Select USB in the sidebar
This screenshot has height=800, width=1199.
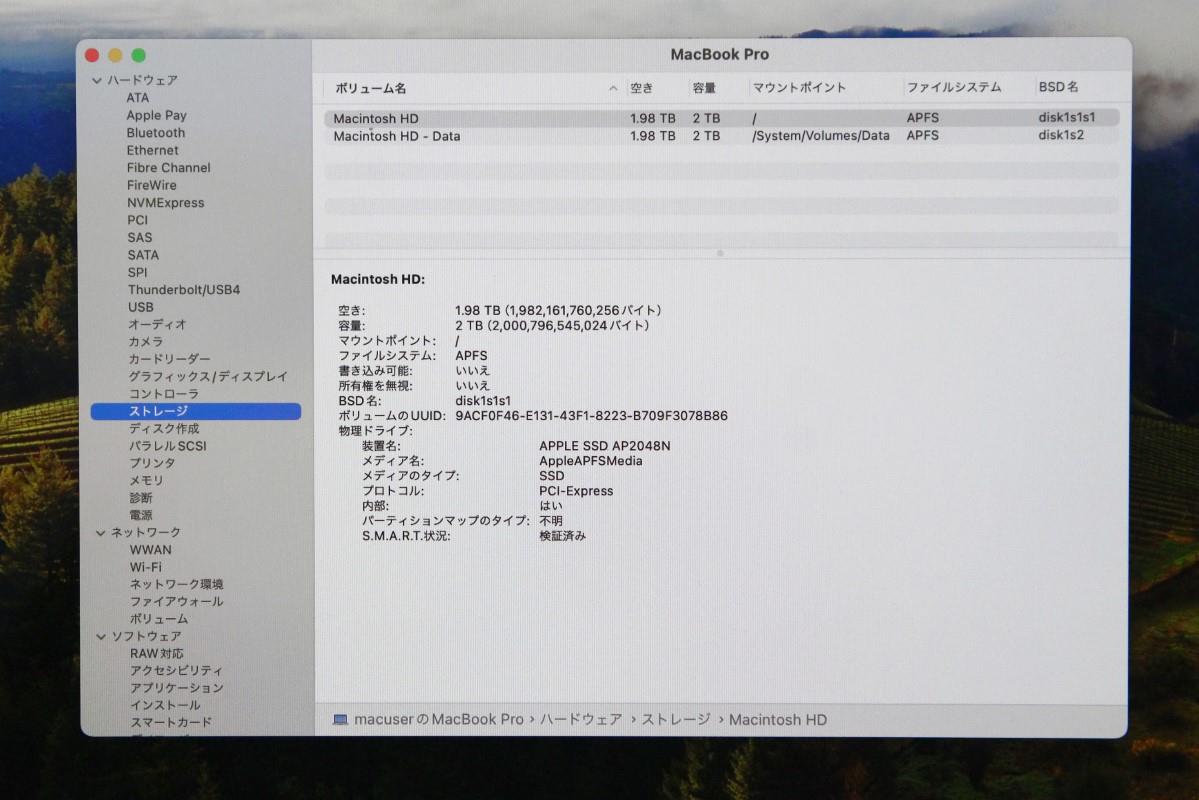click(141, 307)
